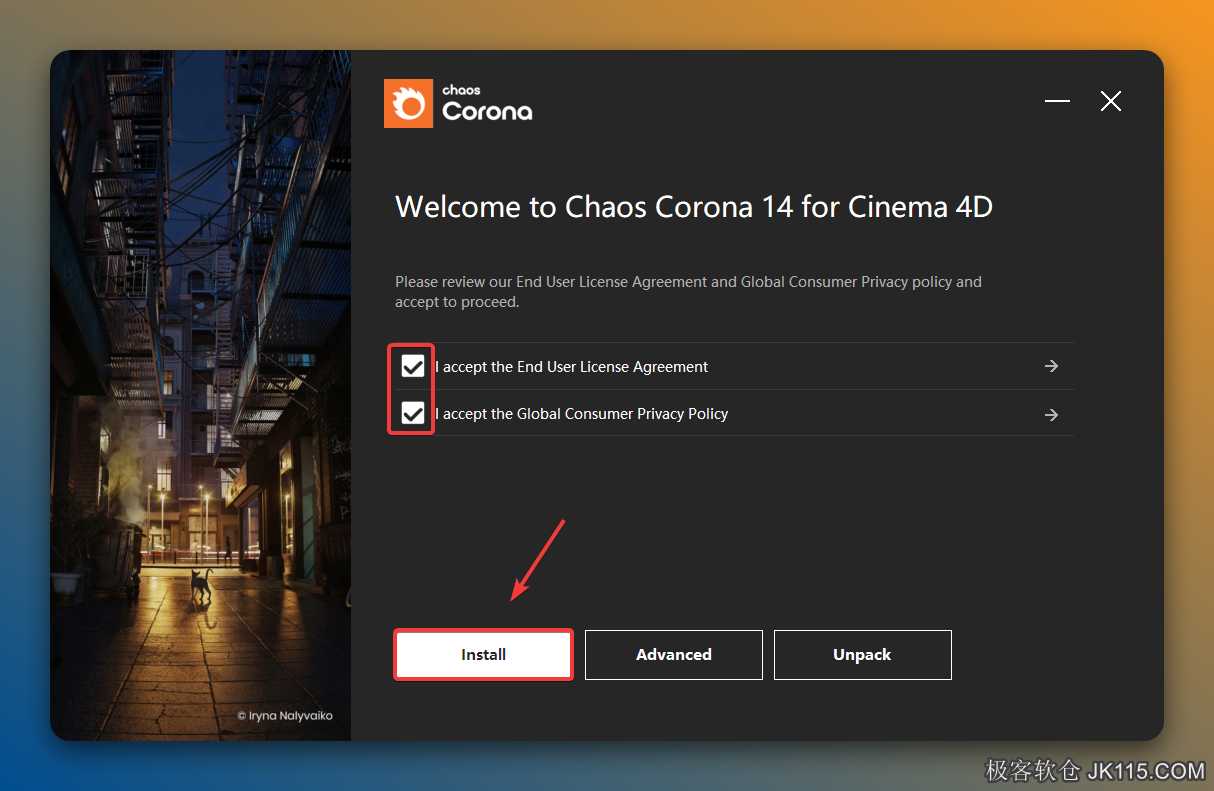Click the orange Chaos Corona flame logo
The image size is (1214, 791).
408,103
